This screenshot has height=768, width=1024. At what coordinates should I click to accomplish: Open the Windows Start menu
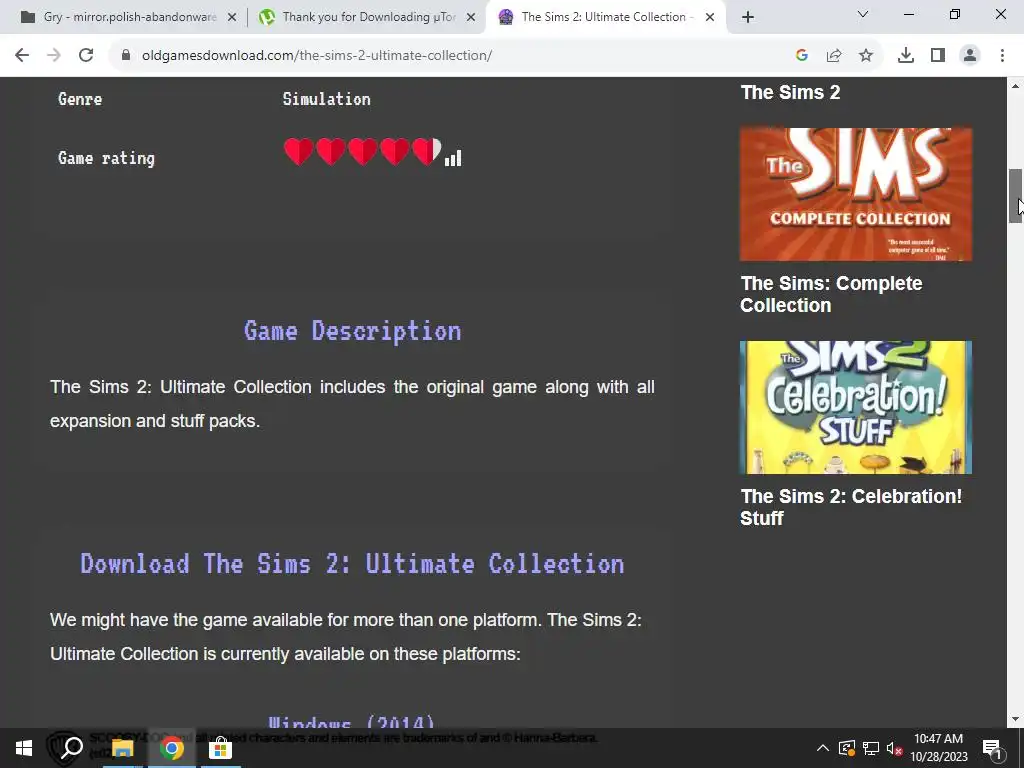pos(24,748)
